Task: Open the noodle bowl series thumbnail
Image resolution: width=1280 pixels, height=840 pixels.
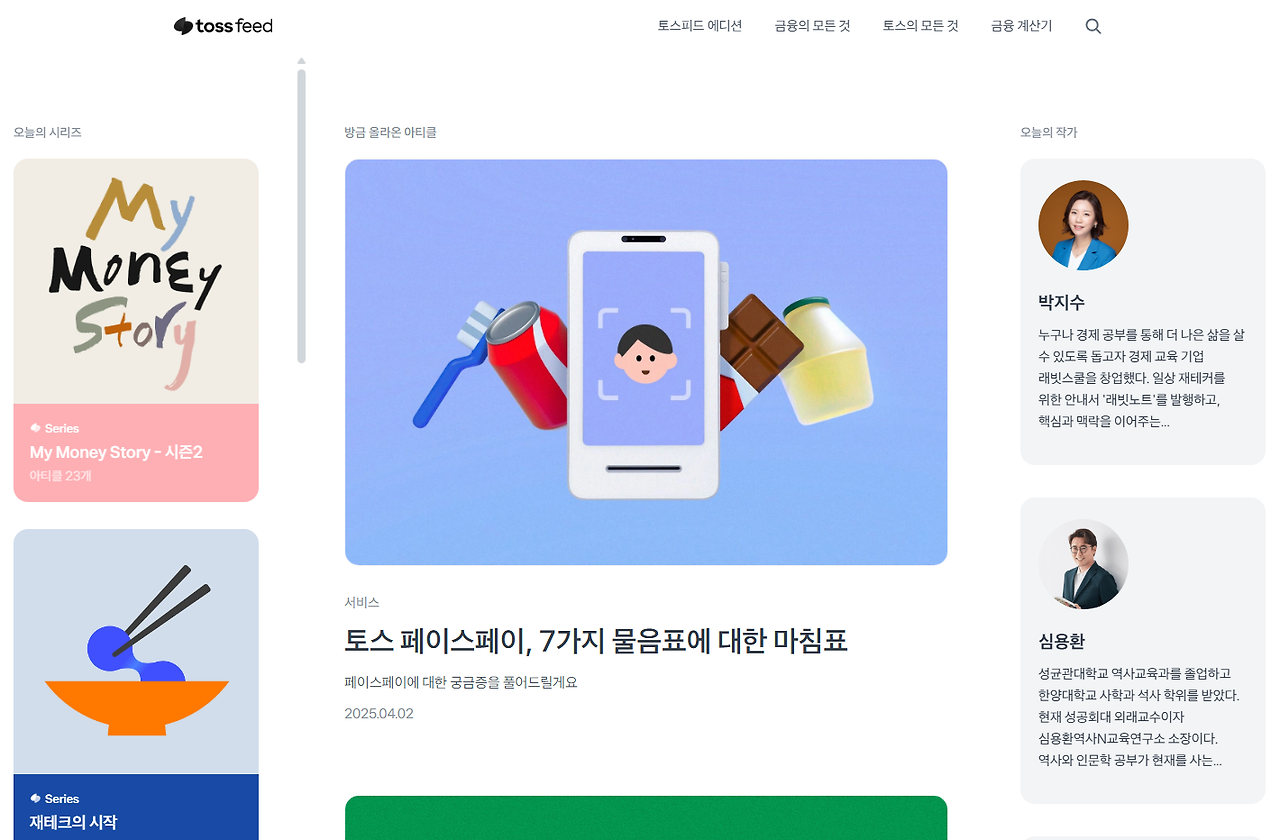Action: point(136,651)
